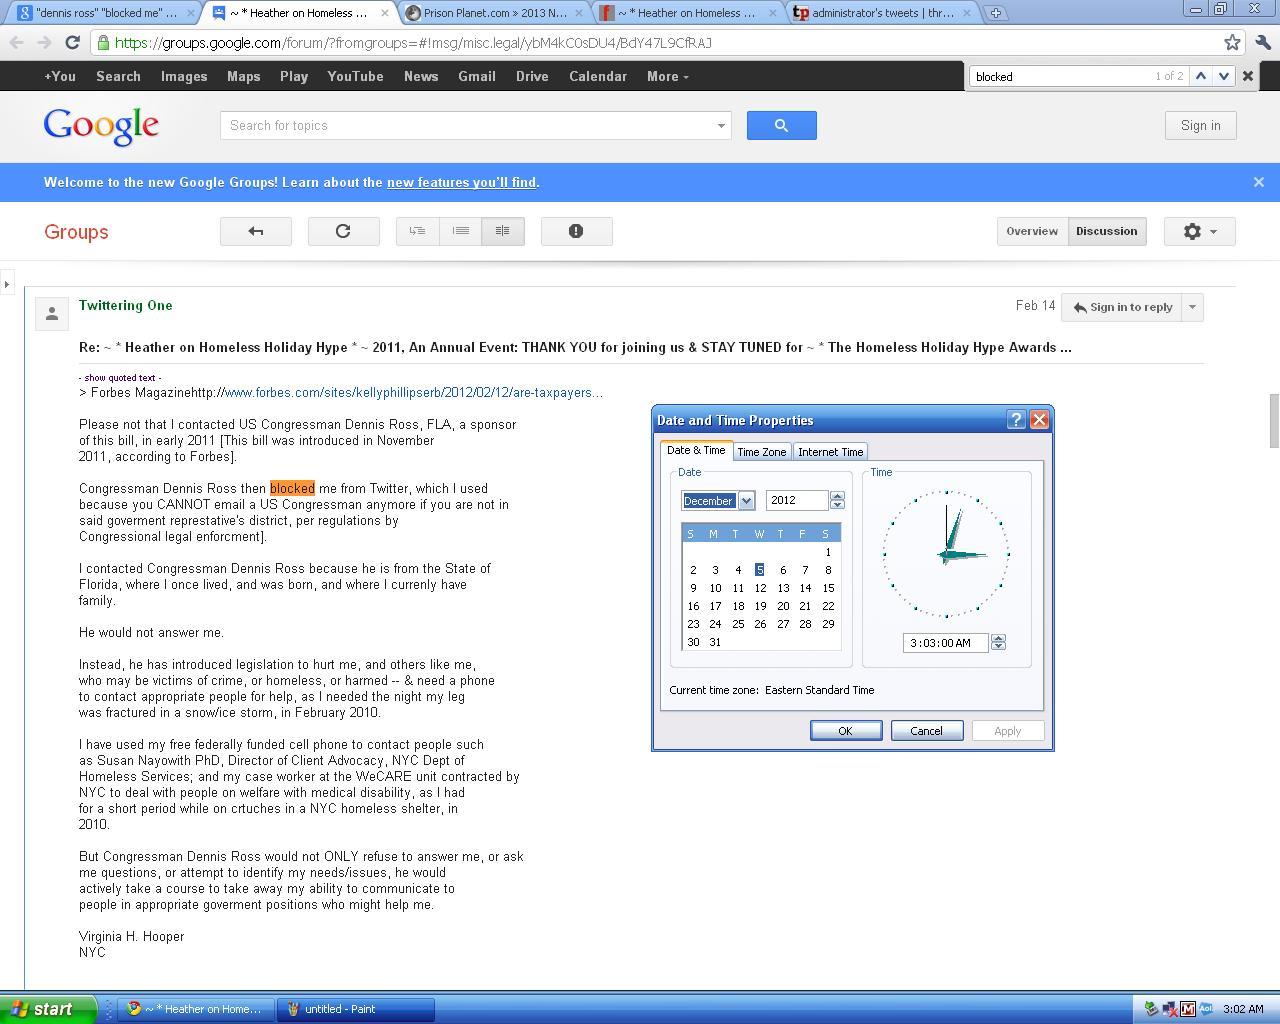Open Drive from the Google bar
Image resolution: width=1280 pixels, height=1024 pixels.
pos(532,76)
